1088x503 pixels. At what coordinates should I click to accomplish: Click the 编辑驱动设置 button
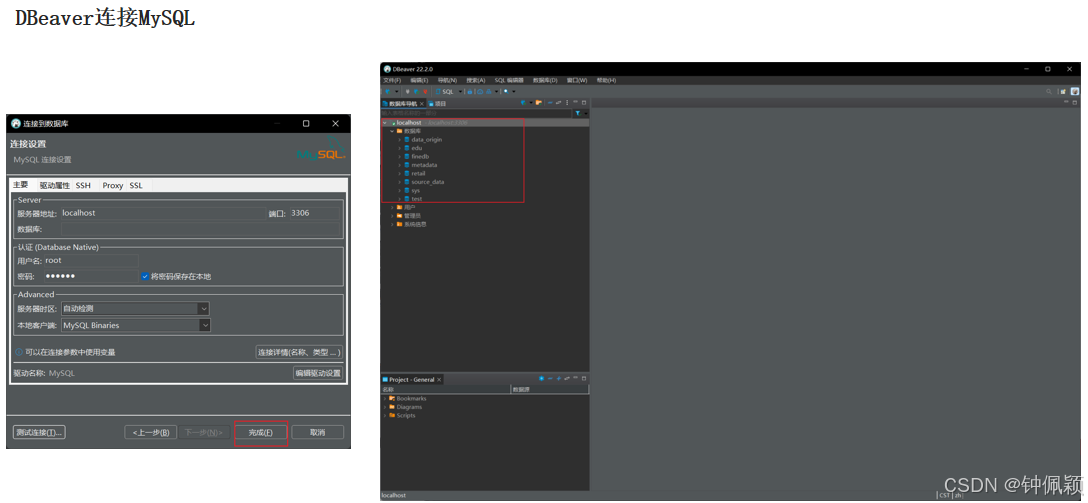[x=318, y=373]
